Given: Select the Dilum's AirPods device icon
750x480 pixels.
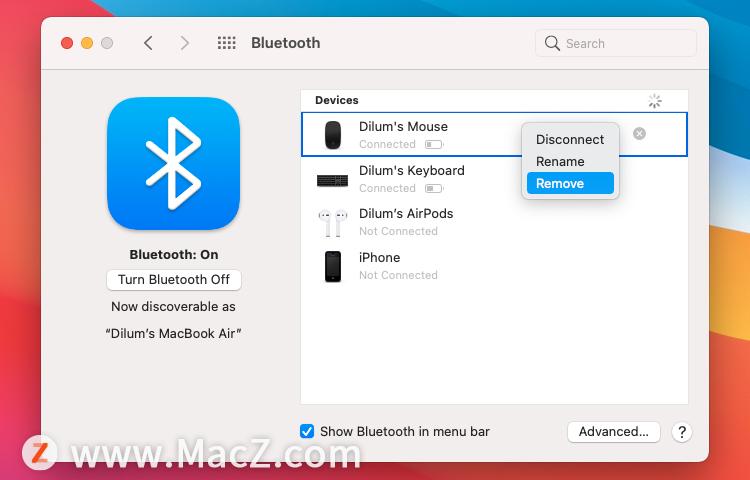Looking at the screenshot, I should click(x=332, y=223).
